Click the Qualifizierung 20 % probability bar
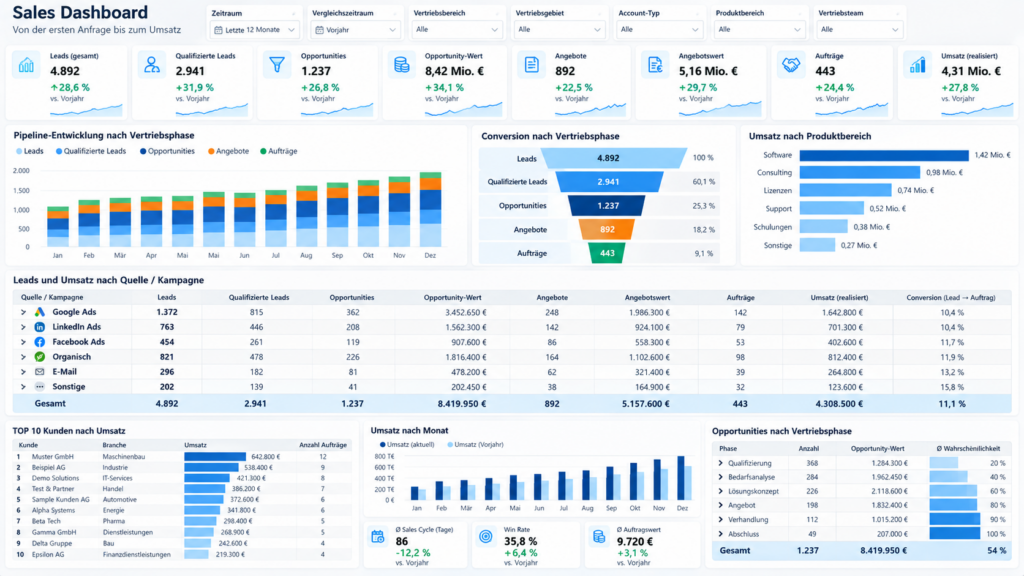 (944, 463)
